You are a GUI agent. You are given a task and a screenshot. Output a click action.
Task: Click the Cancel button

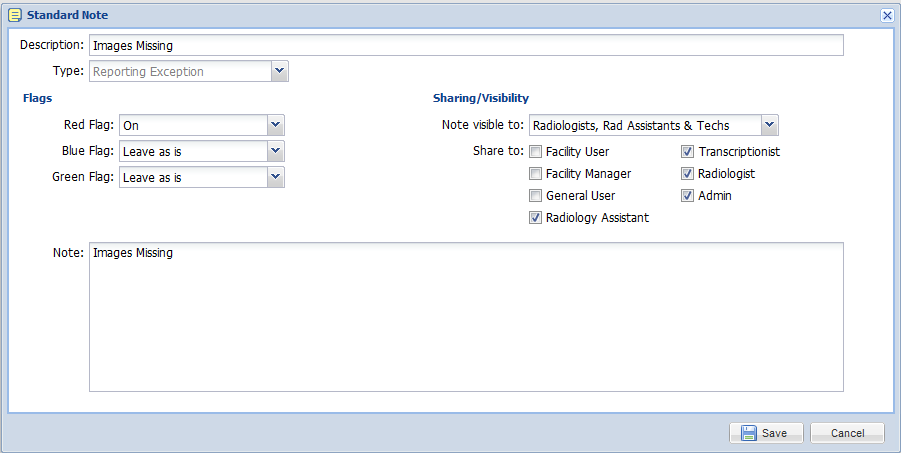click(847, 433)
